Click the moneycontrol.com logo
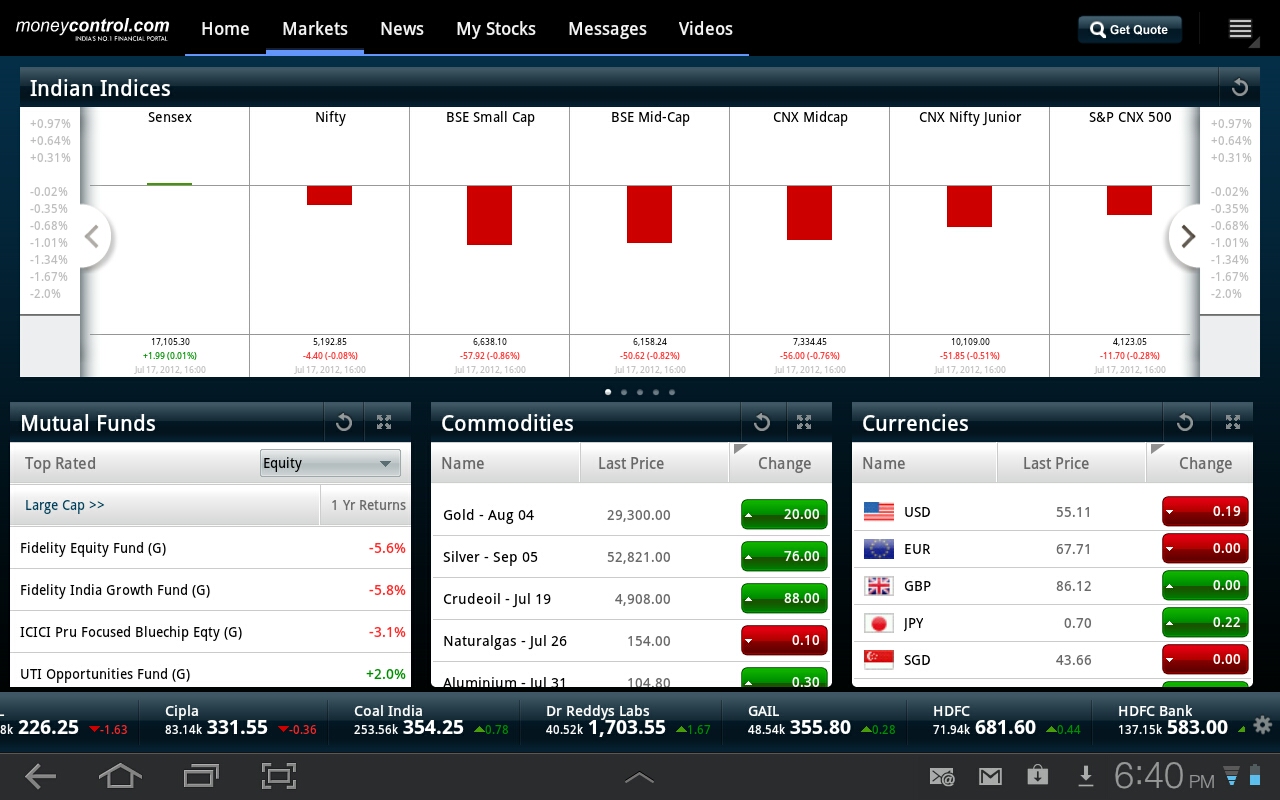1280x800 pixels. [92, 29]
